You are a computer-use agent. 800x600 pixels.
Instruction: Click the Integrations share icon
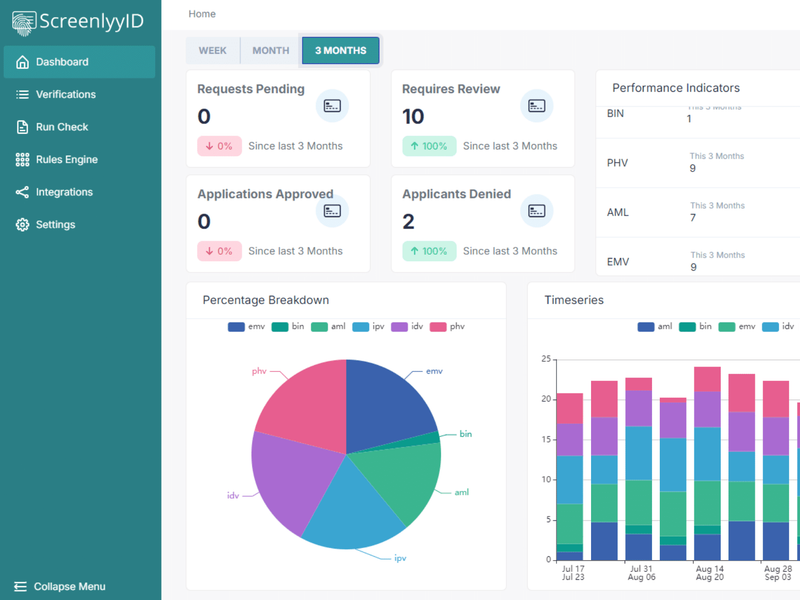click(22, 192)
